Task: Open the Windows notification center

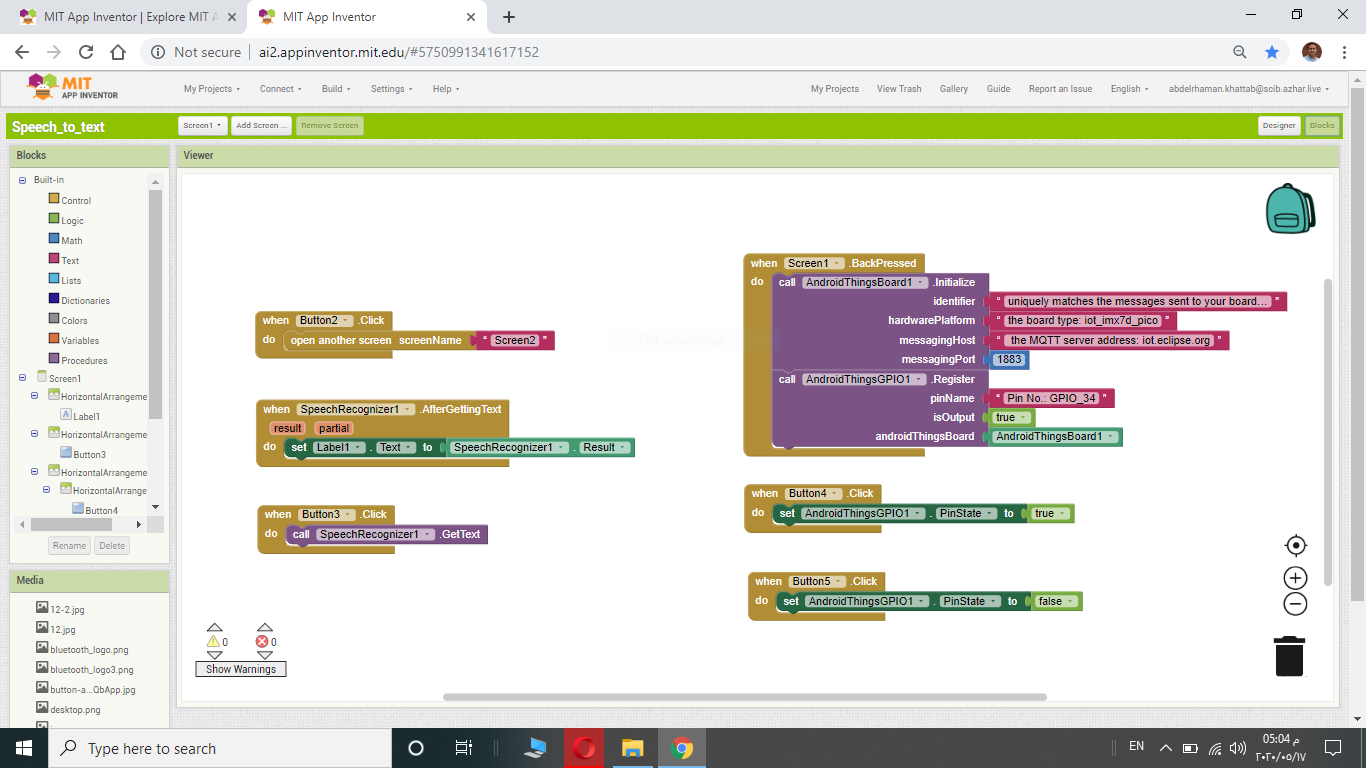Action: click(1332, 748)
